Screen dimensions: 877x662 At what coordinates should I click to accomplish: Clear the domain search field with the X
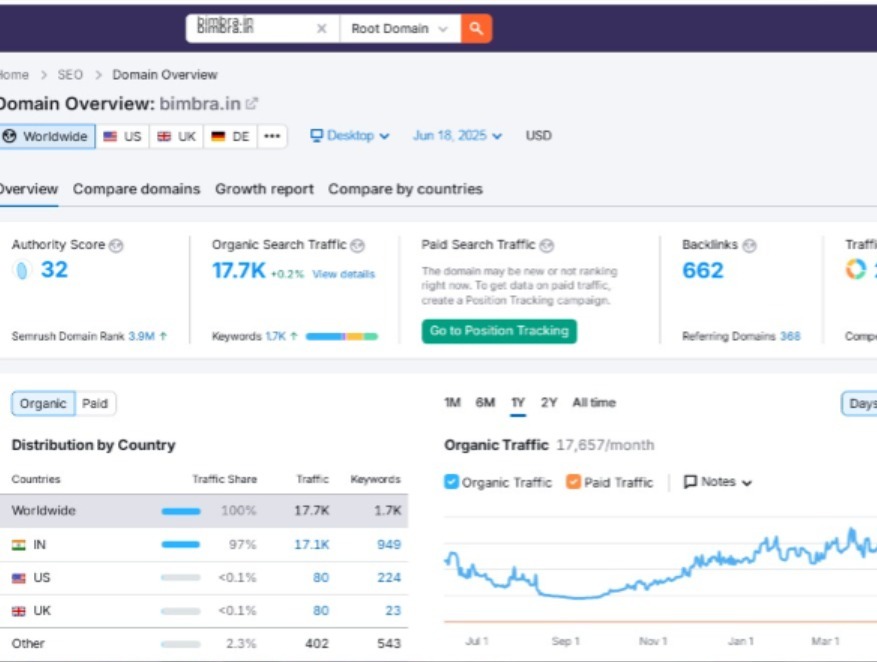tap(322, 29)
